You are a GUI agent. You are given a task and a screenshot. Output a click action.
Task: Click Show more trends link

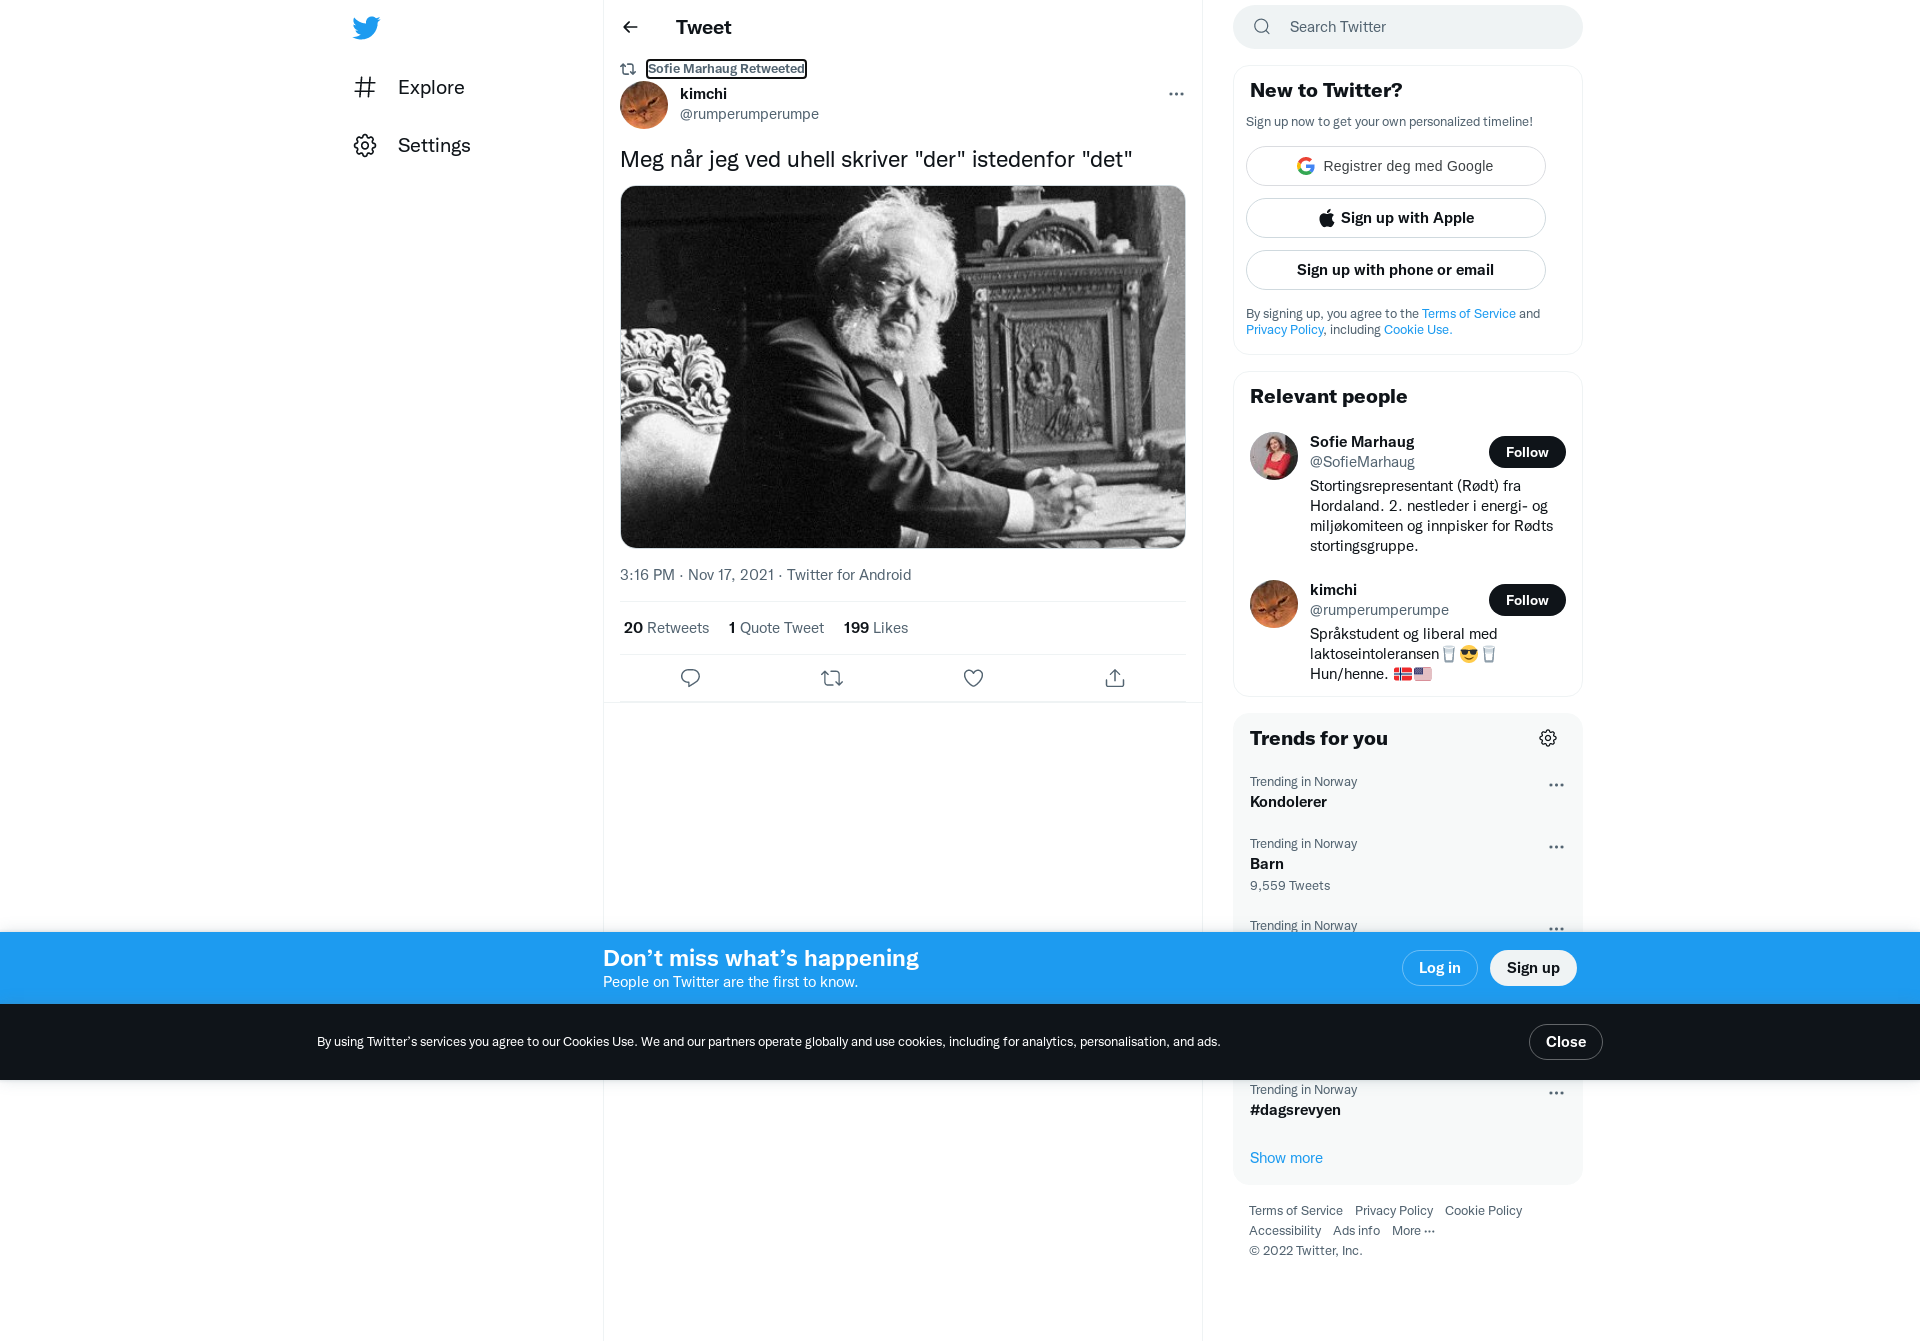pyautogui.click(x=1286, y=1158)
